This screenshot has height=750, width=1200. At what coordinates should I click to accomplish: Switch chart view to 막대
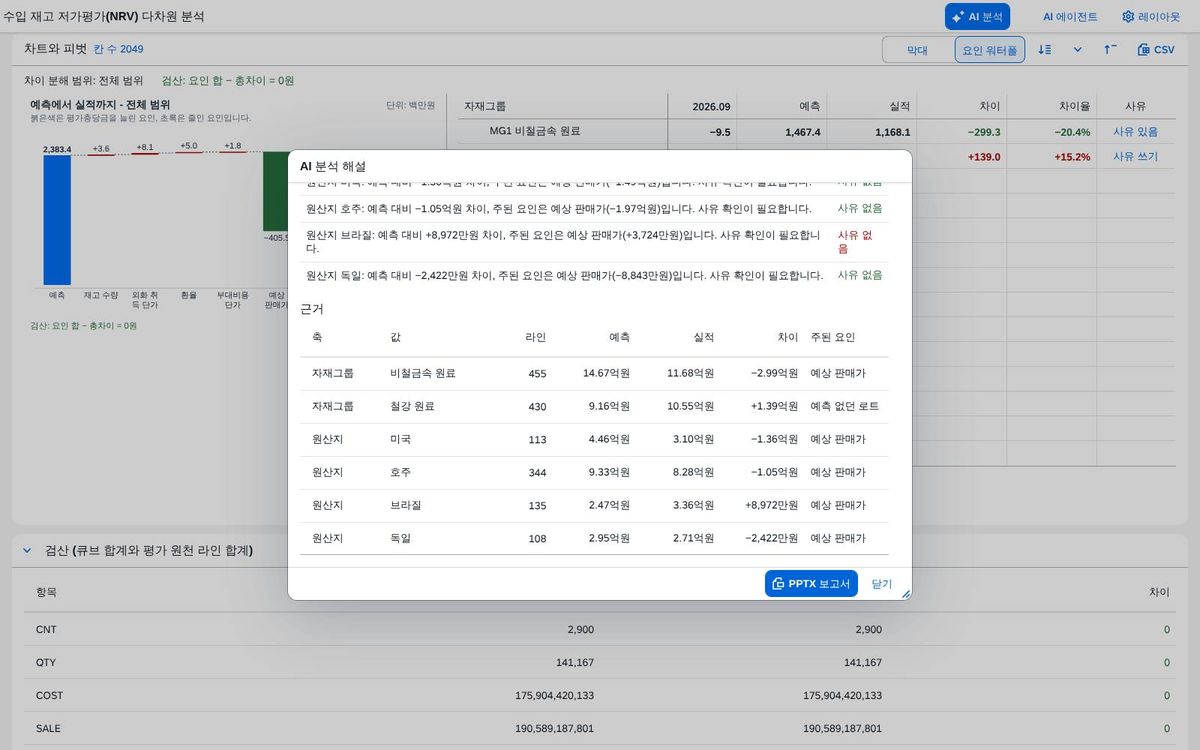(917, 50)
